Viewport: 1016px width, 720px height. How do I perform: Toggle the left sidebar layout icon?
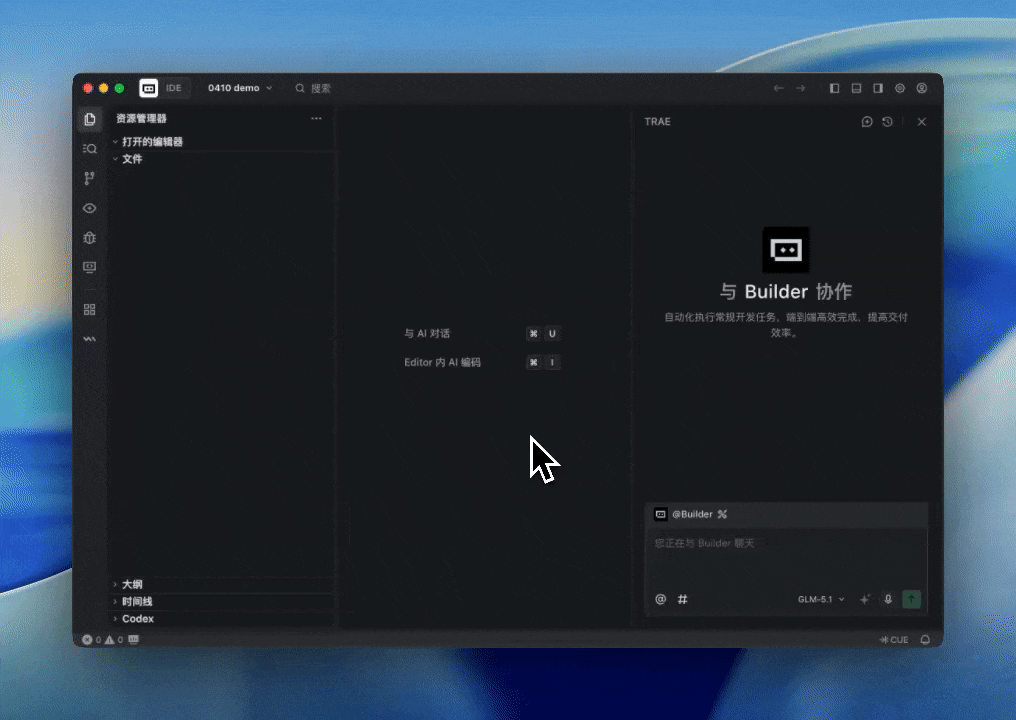pos(835,88)
